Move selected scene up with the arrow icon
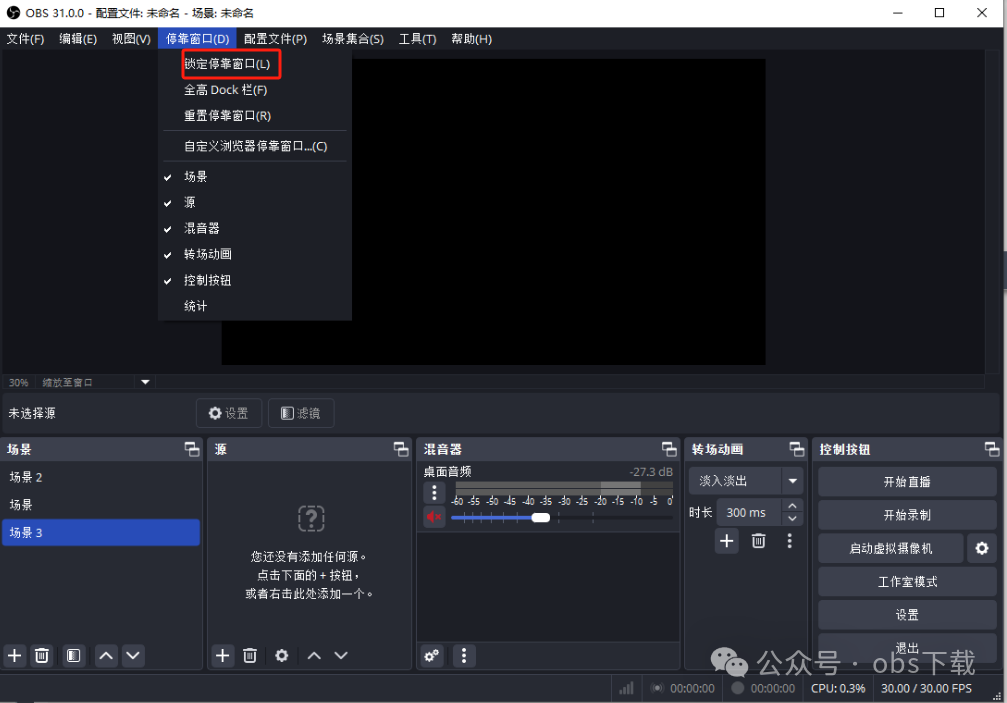Screen dimensions: 1007x703 pyautogui.click(x=105, y=655)
